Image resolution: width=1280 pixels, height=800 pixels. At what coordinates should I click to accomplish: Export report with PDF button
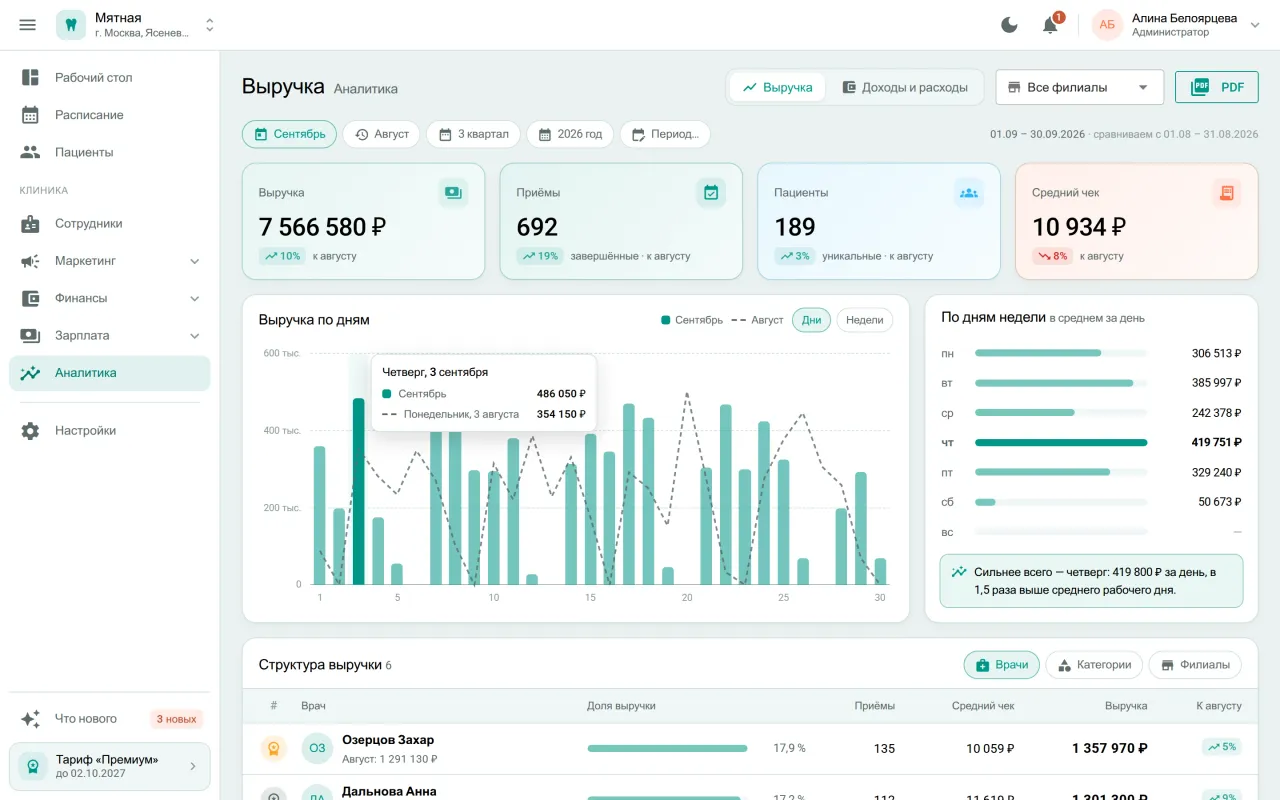(x=1216, y=87)
